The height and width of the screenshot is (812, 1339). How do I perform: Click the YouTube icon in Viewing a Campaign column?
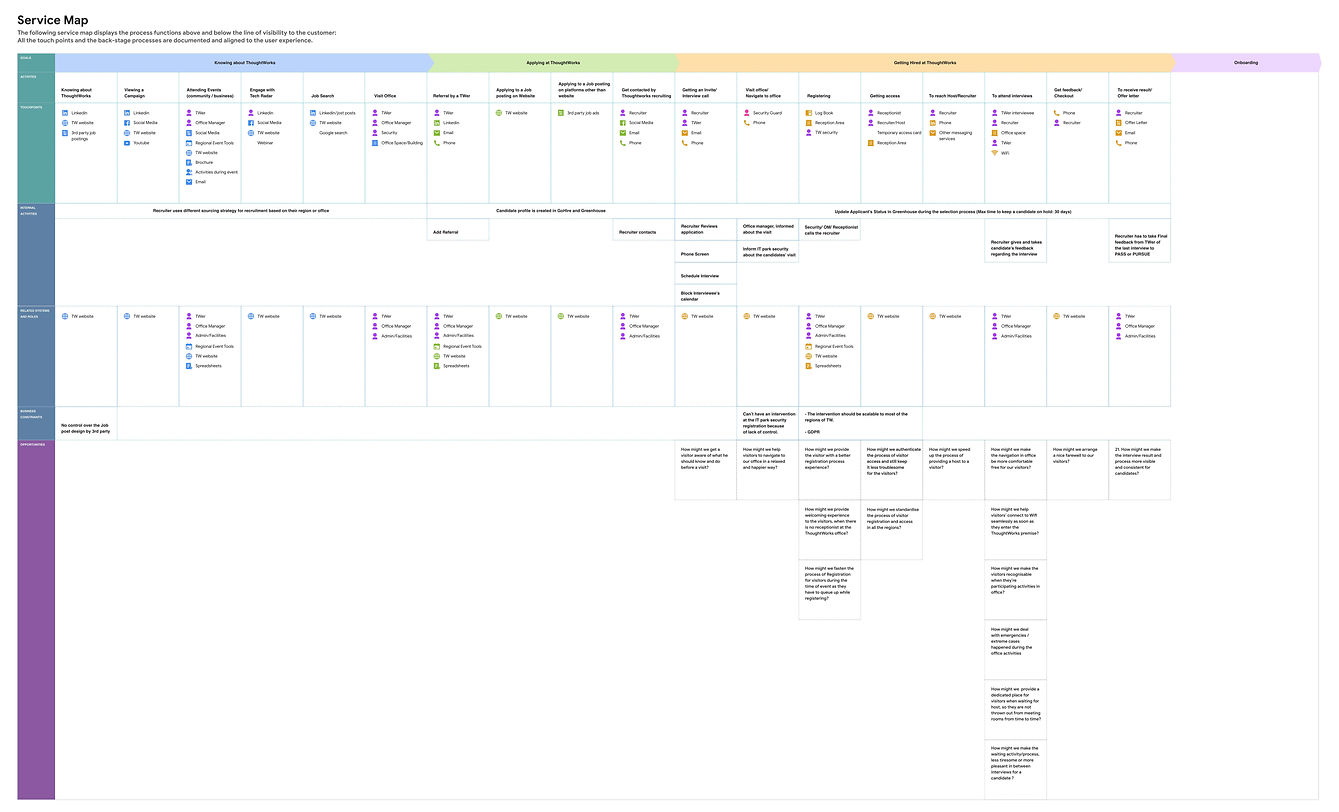click(126, 142)
